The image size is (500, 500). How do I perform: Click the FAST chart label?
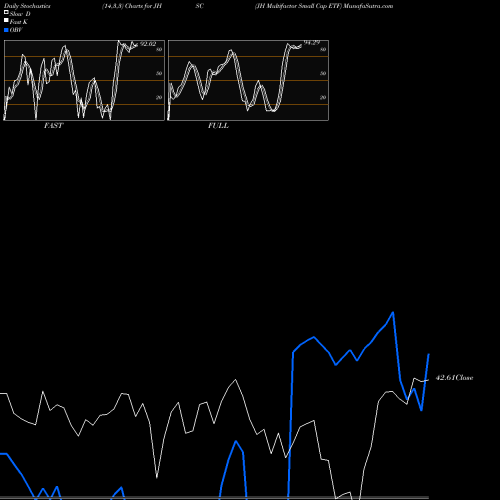53,126
